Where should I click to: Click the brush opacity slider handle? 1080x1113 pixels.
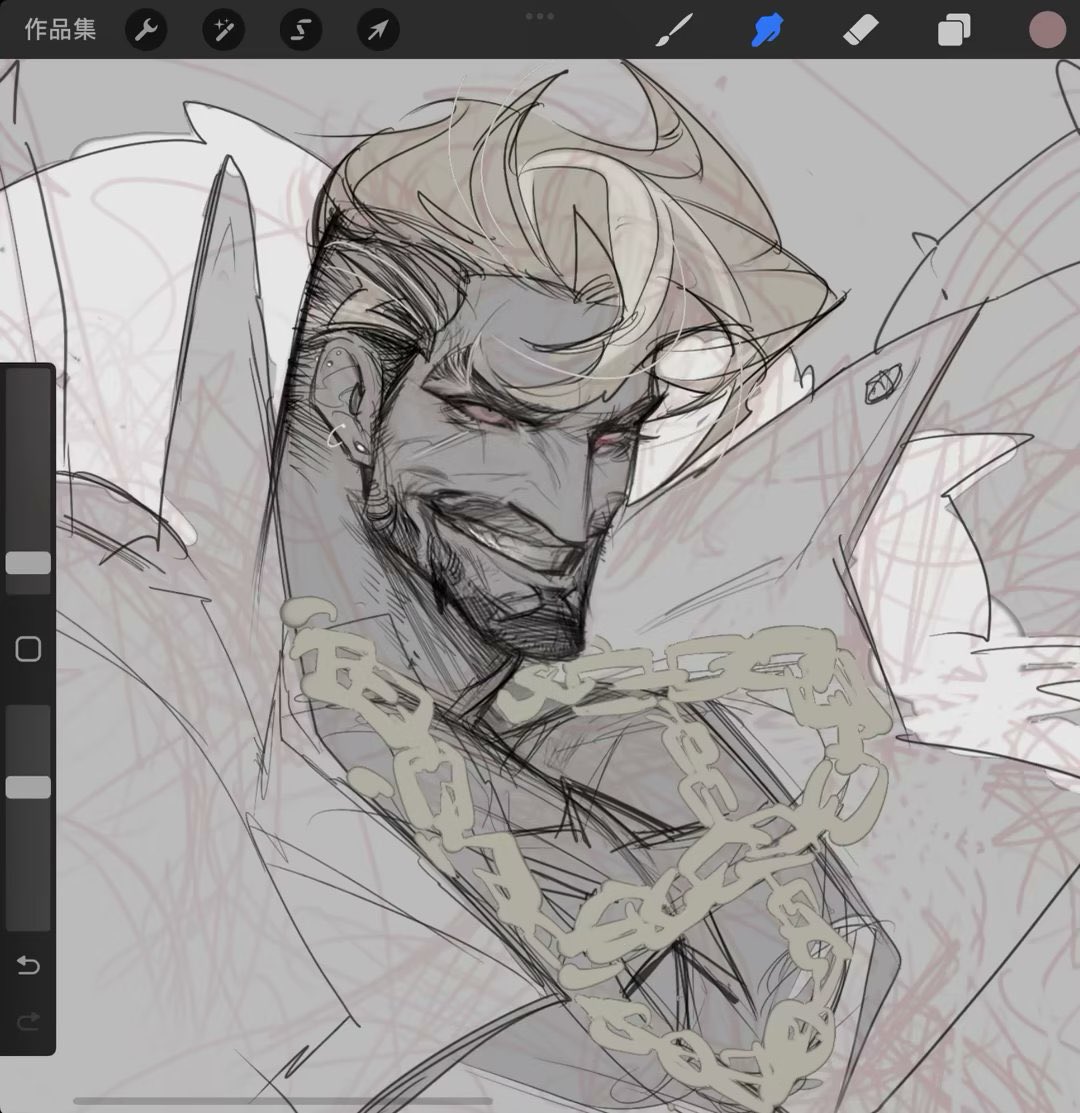[28, 788]
